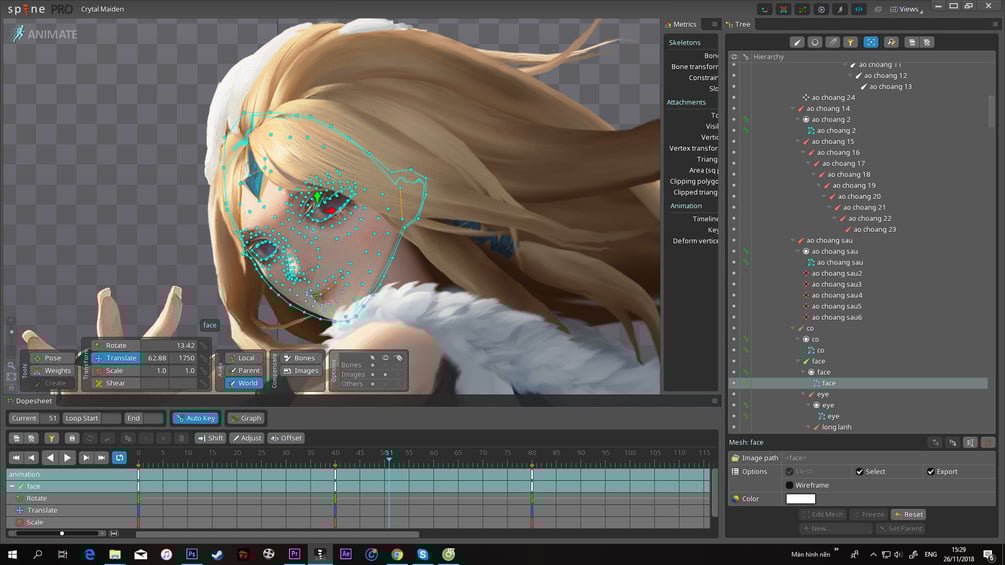This screenshot has height=565, width=1005.
Task: Click the viewport zoom magnifier icon
Action: click(11, 366)
